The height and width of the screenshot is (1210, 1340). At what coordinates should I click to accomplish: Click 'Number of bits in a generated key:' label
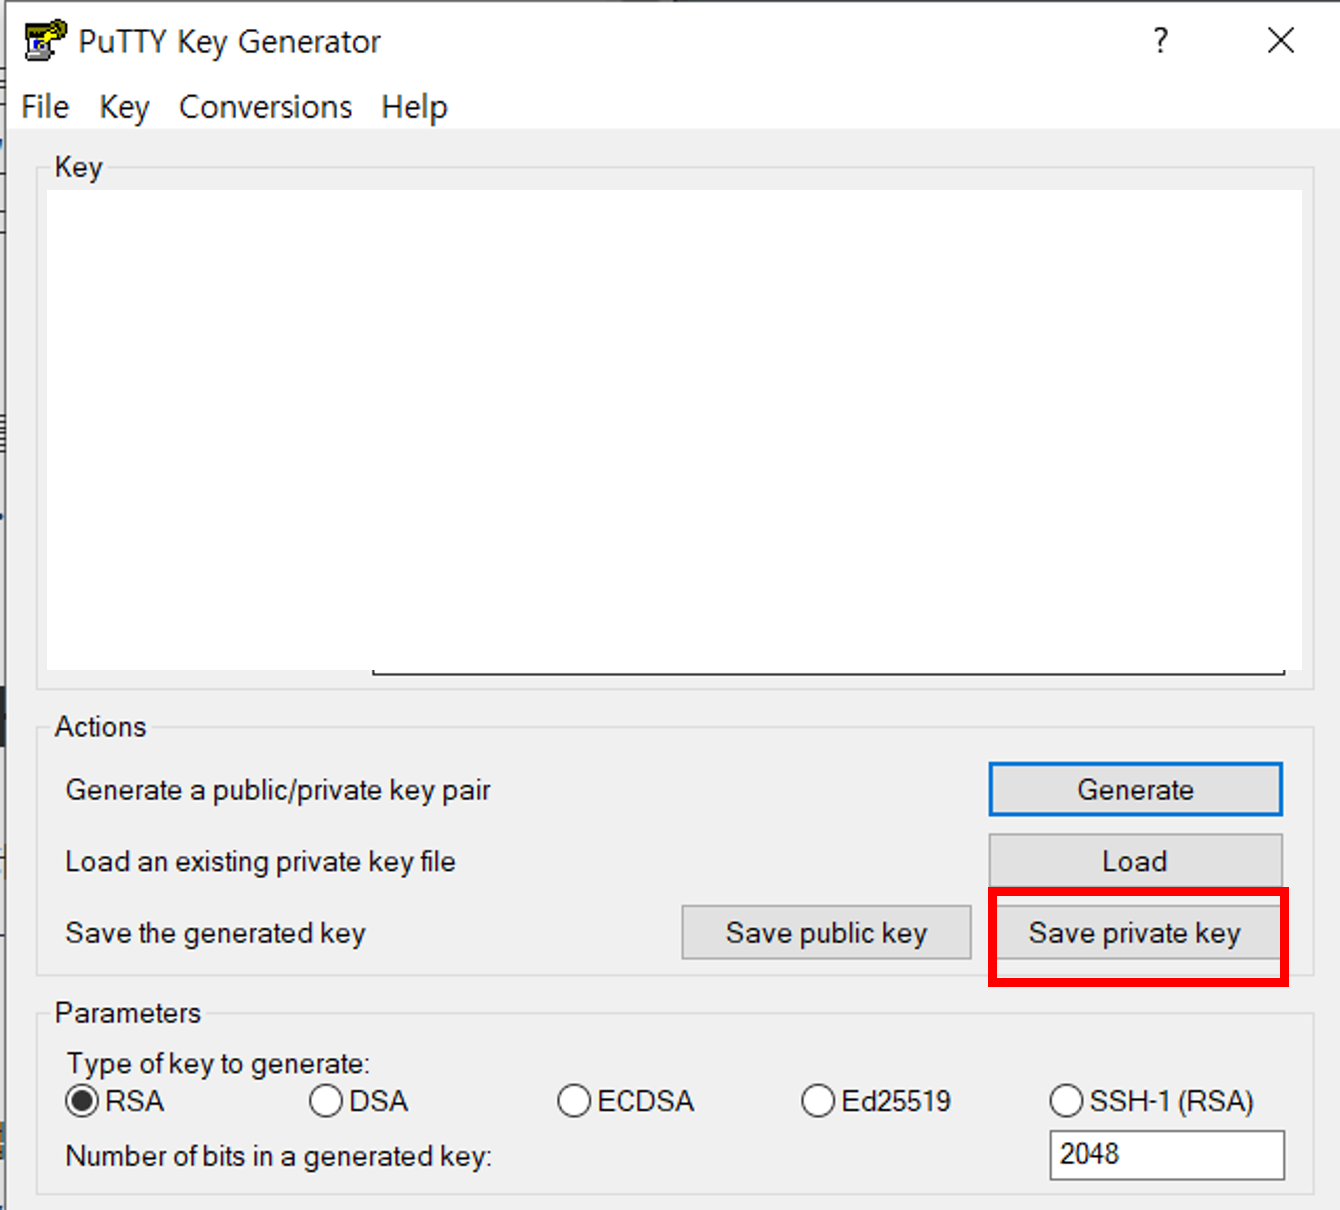coord(278,1156)
